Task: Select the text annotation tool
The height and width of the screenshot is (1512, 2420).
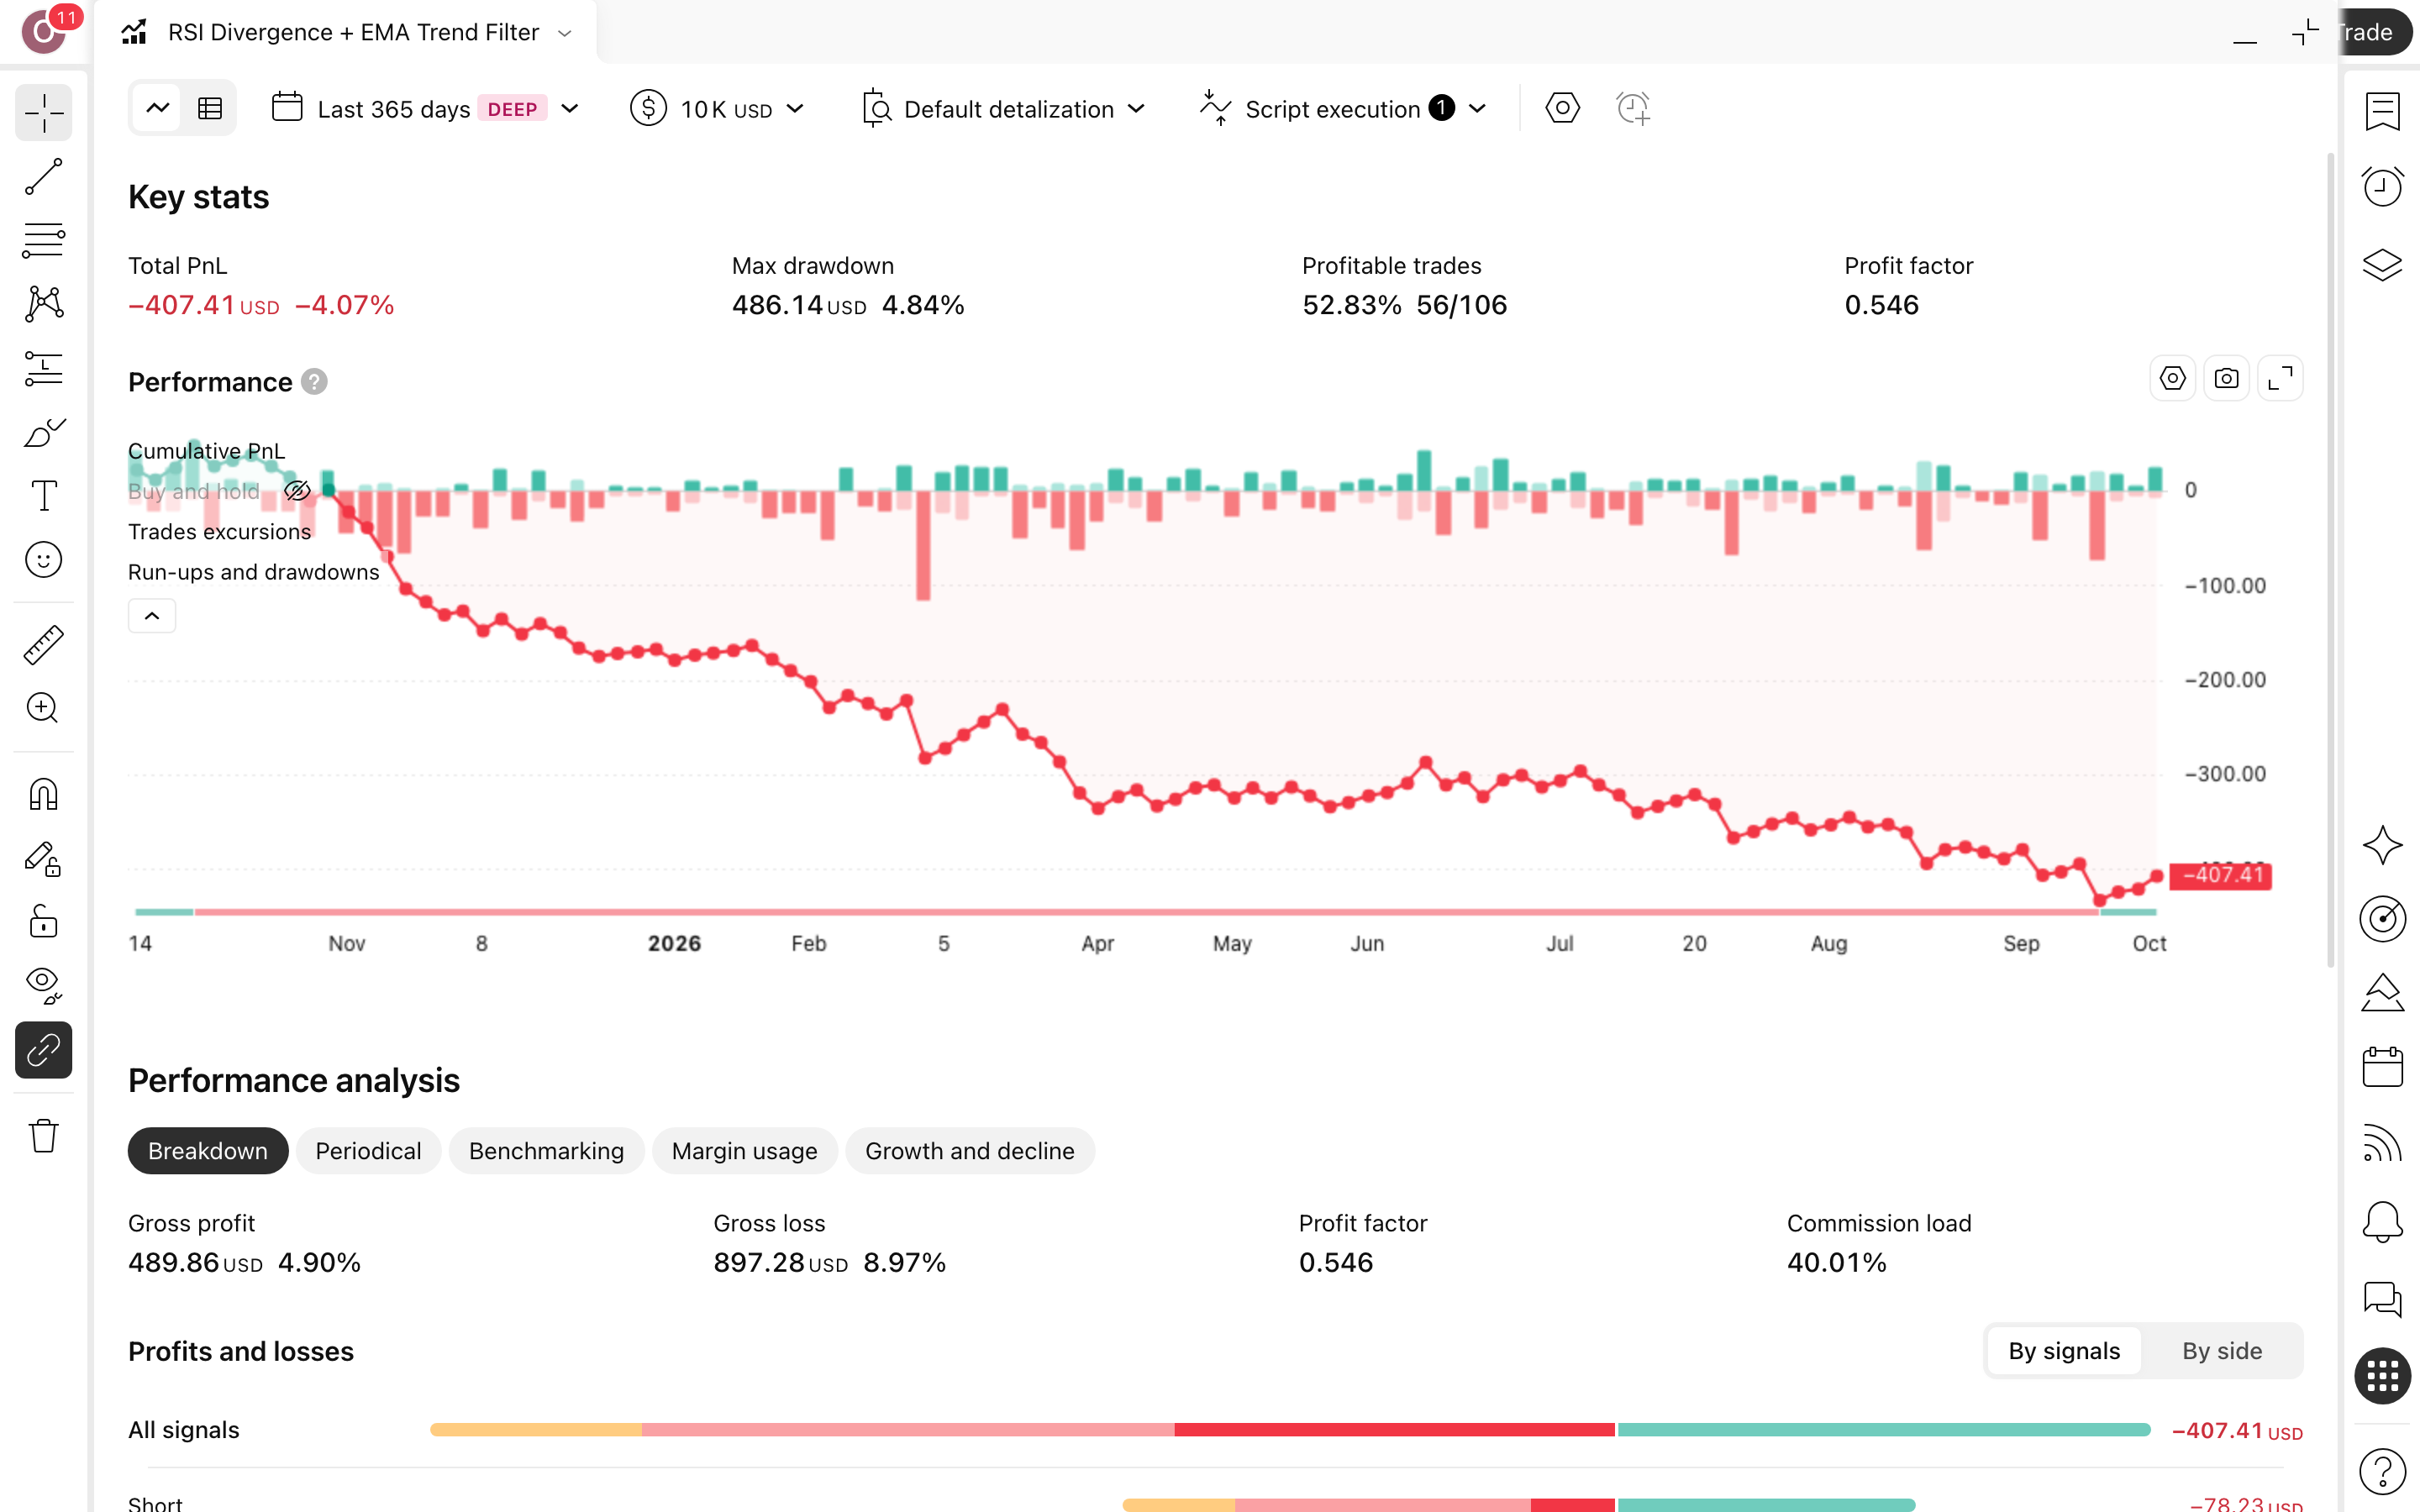Action: [x=44, y=496]
